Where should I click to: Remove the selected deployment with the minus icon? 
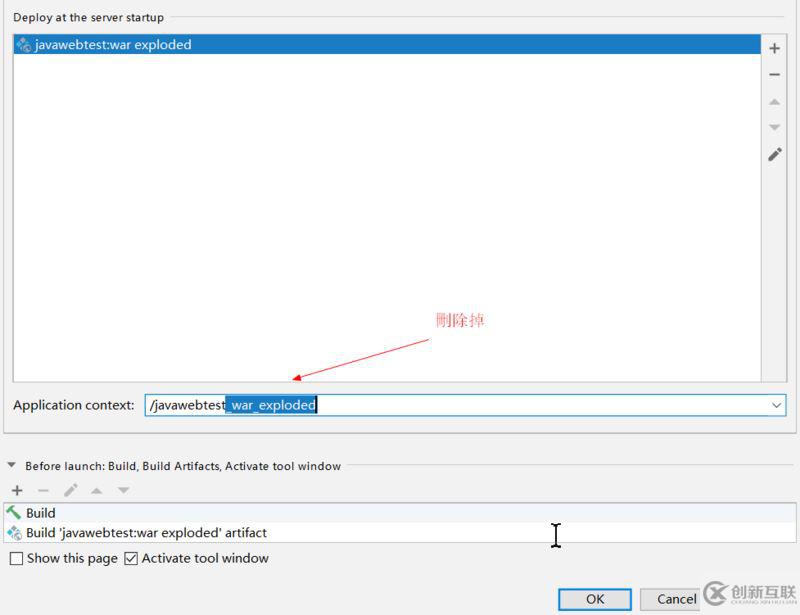pos(774,75)
